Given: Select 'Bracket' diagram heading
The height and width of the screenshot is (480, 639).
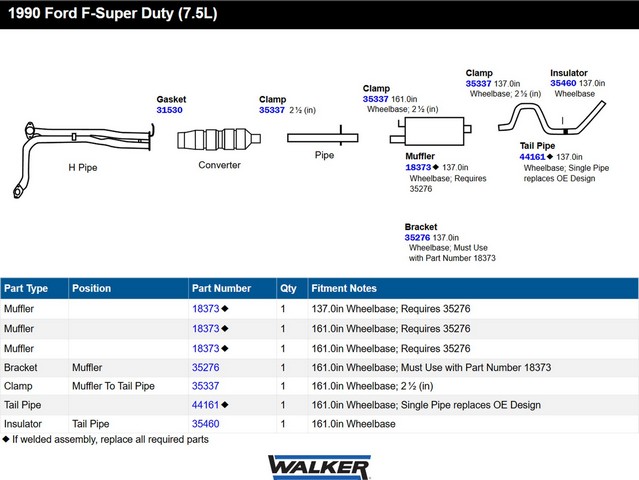Looking at the screenshot, I should 421,227.
